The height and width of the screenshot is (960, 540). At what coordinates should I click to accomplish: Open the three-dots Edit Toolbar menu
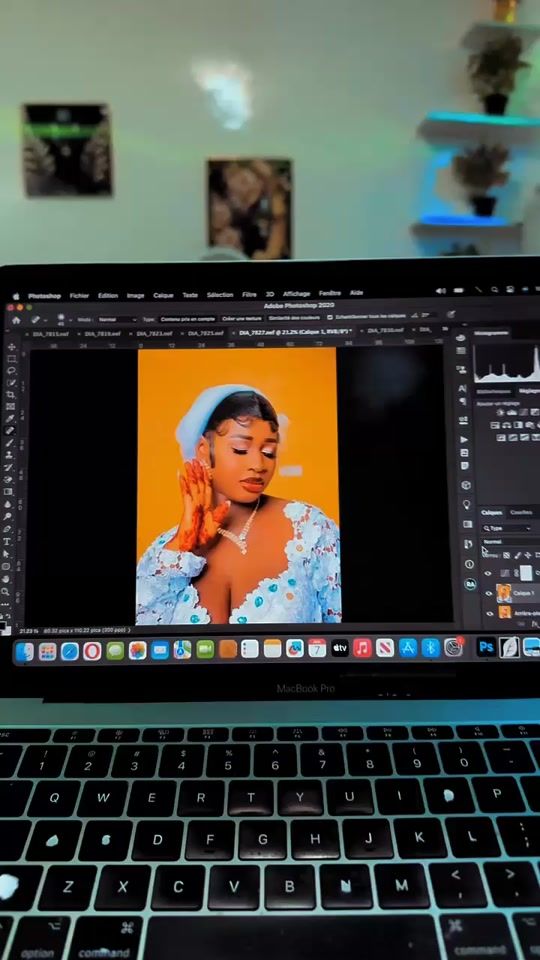pos(5,604)
